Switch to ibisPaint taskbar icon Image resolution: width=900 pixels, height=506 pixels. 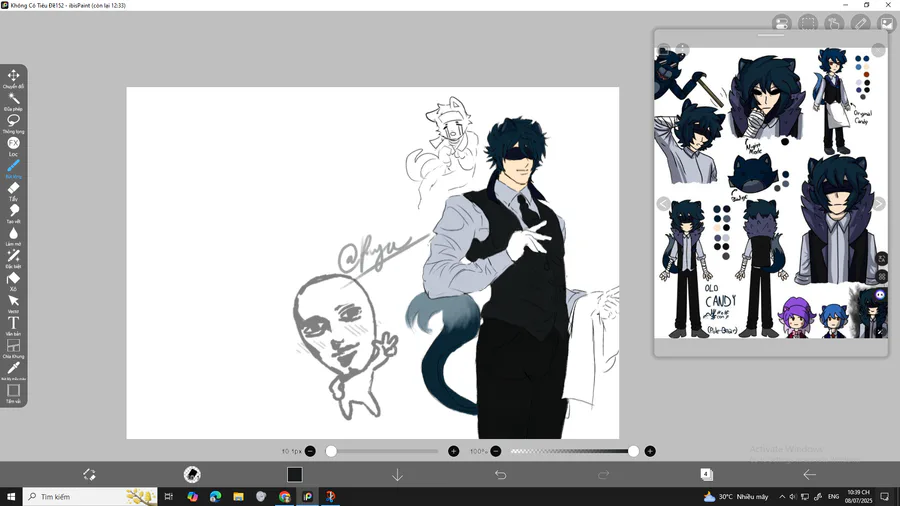(x=308, y=497)
